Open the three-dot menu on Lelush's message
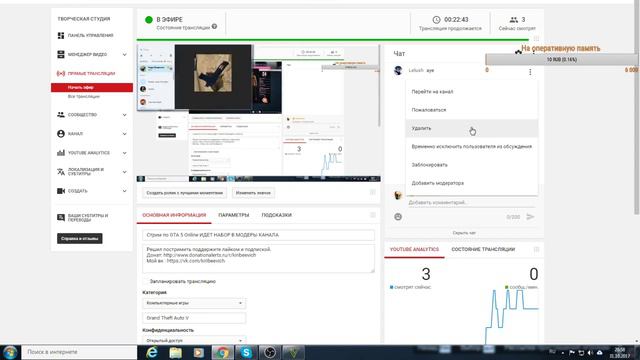The width and height of the screenshot is (640, 360). coord(530,72)
